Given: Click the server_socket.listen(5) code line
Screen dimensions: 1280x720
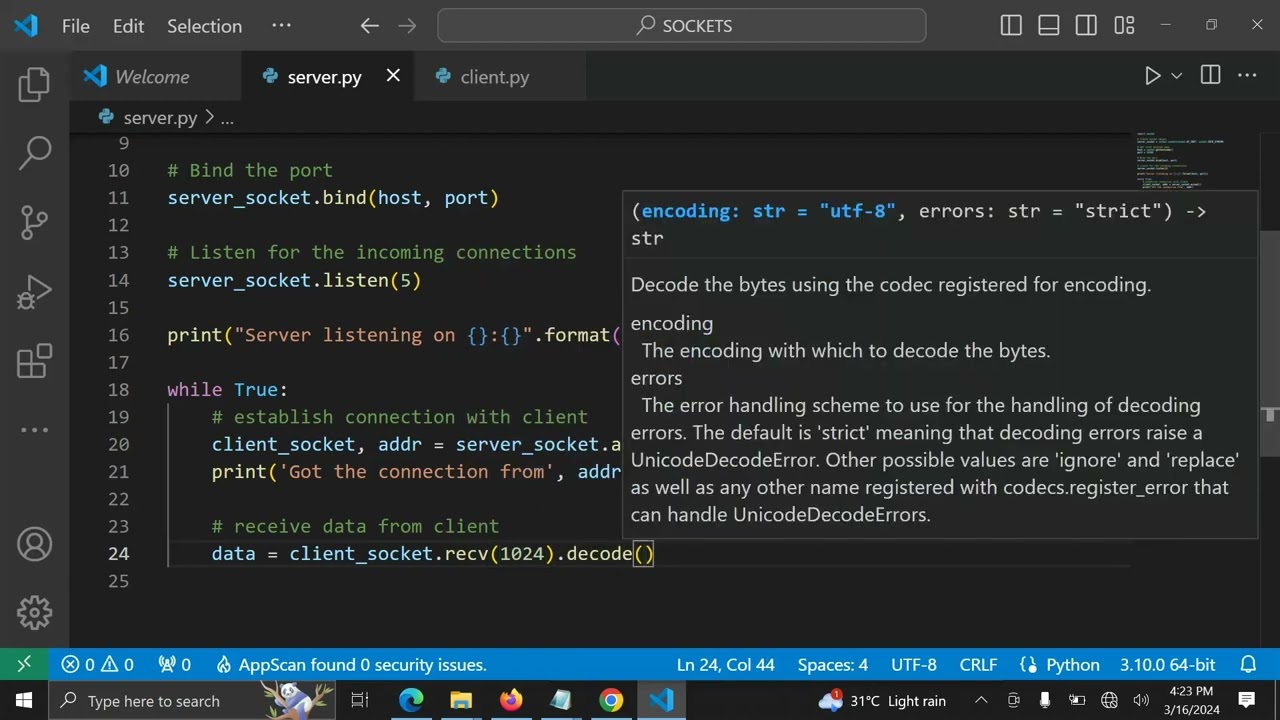Looking at the screenshot, I should point(294,280).
